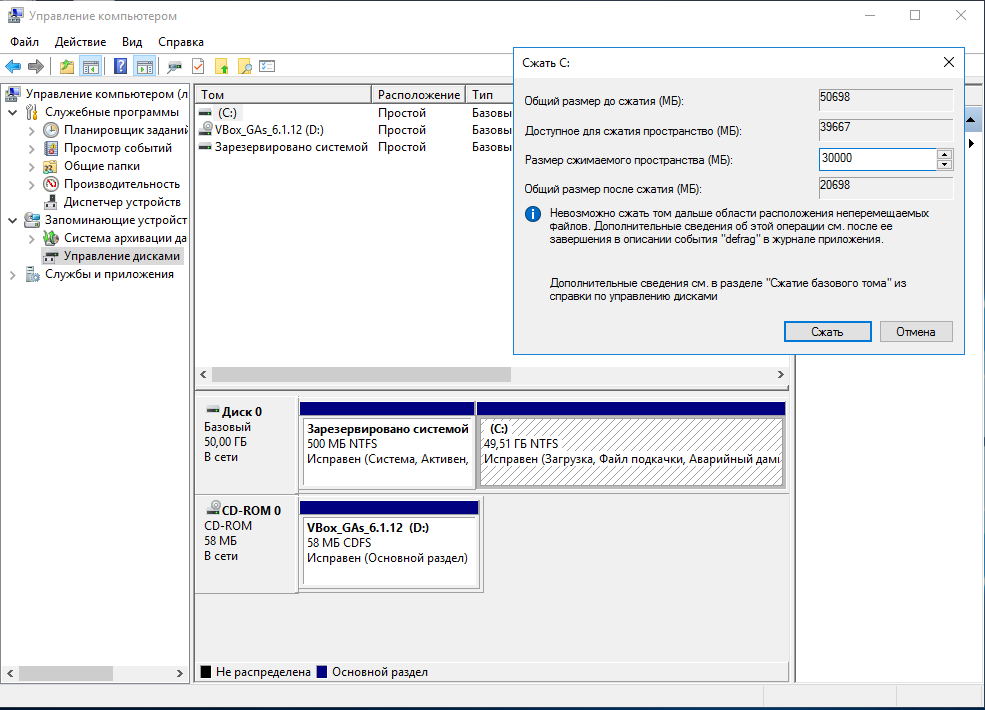The image size is (985, 710).
Task: Click the blue Back arrow in toolbar
Action: point(13,67)
